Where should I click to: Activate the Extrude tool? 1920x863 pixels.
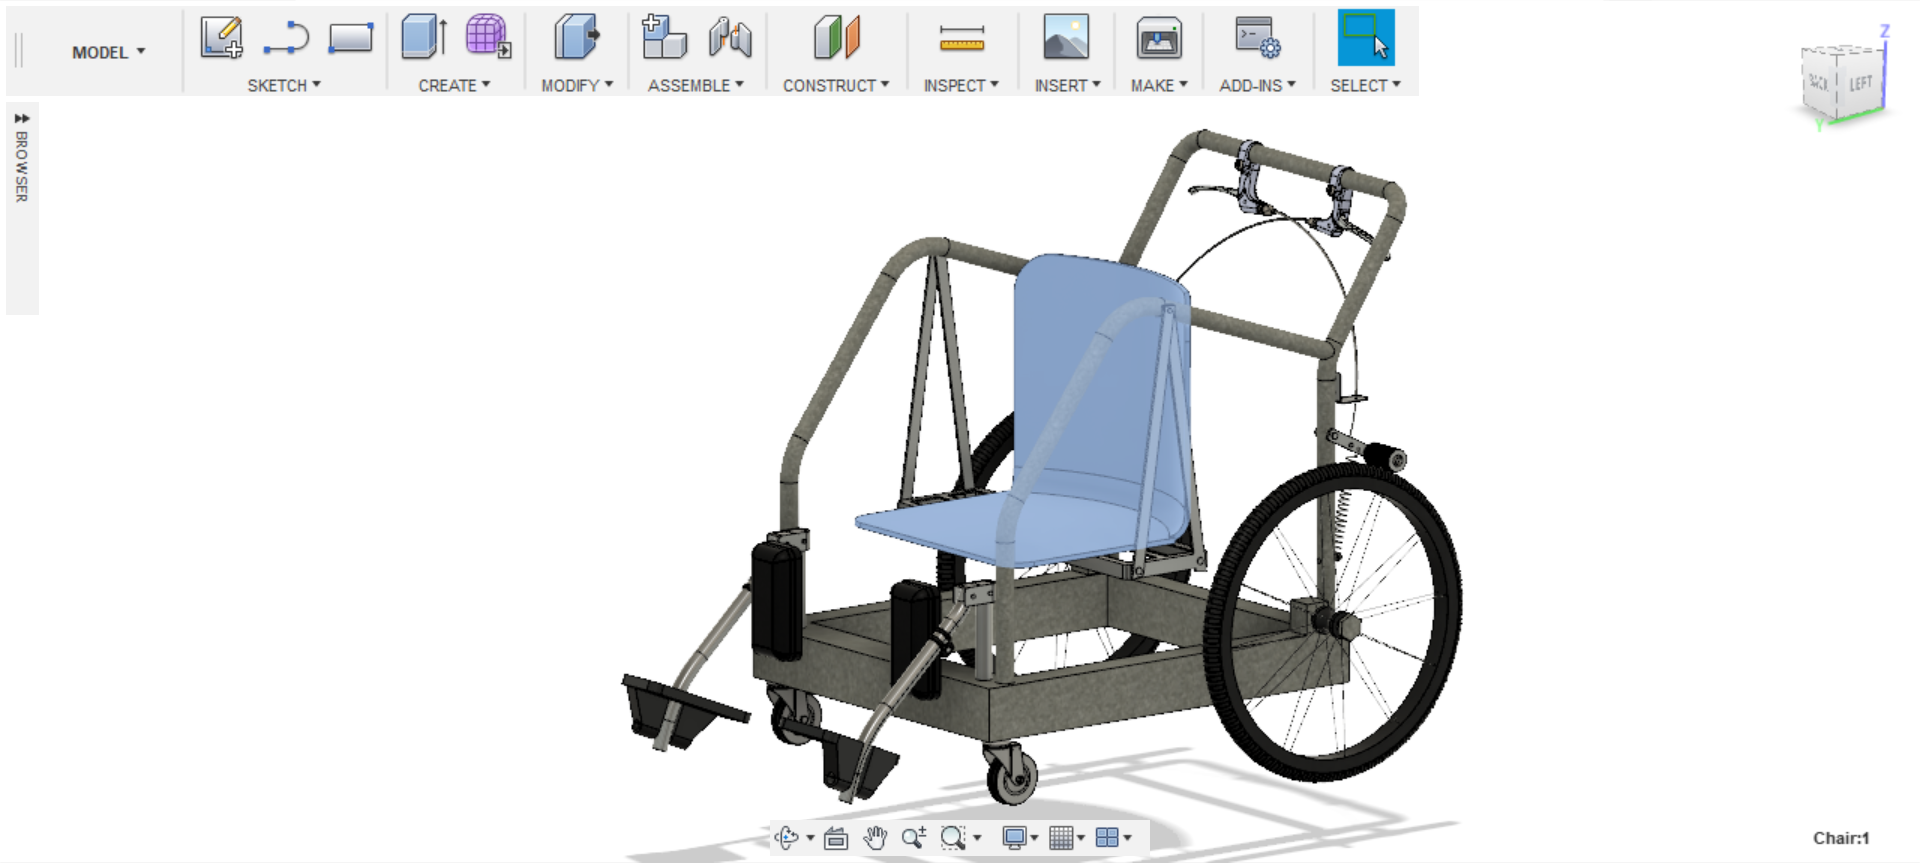click(424, 38)
